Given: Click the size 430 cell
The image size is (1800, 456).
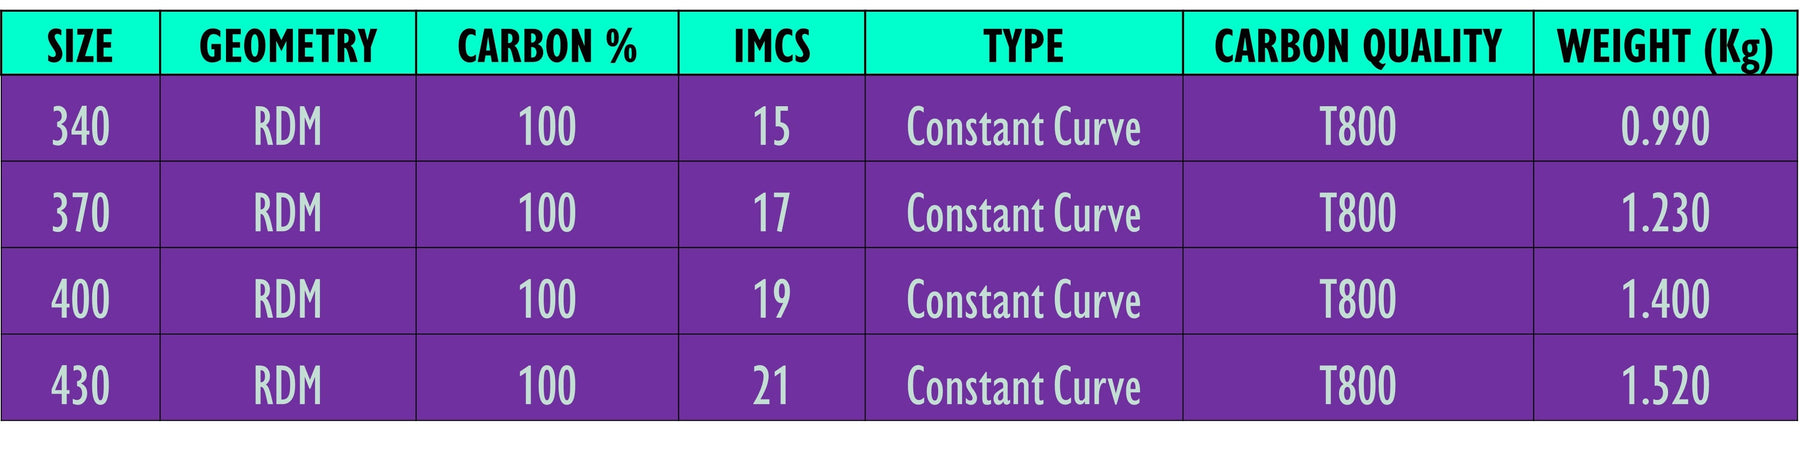Looking at the screenshot, I should (80, 386).
